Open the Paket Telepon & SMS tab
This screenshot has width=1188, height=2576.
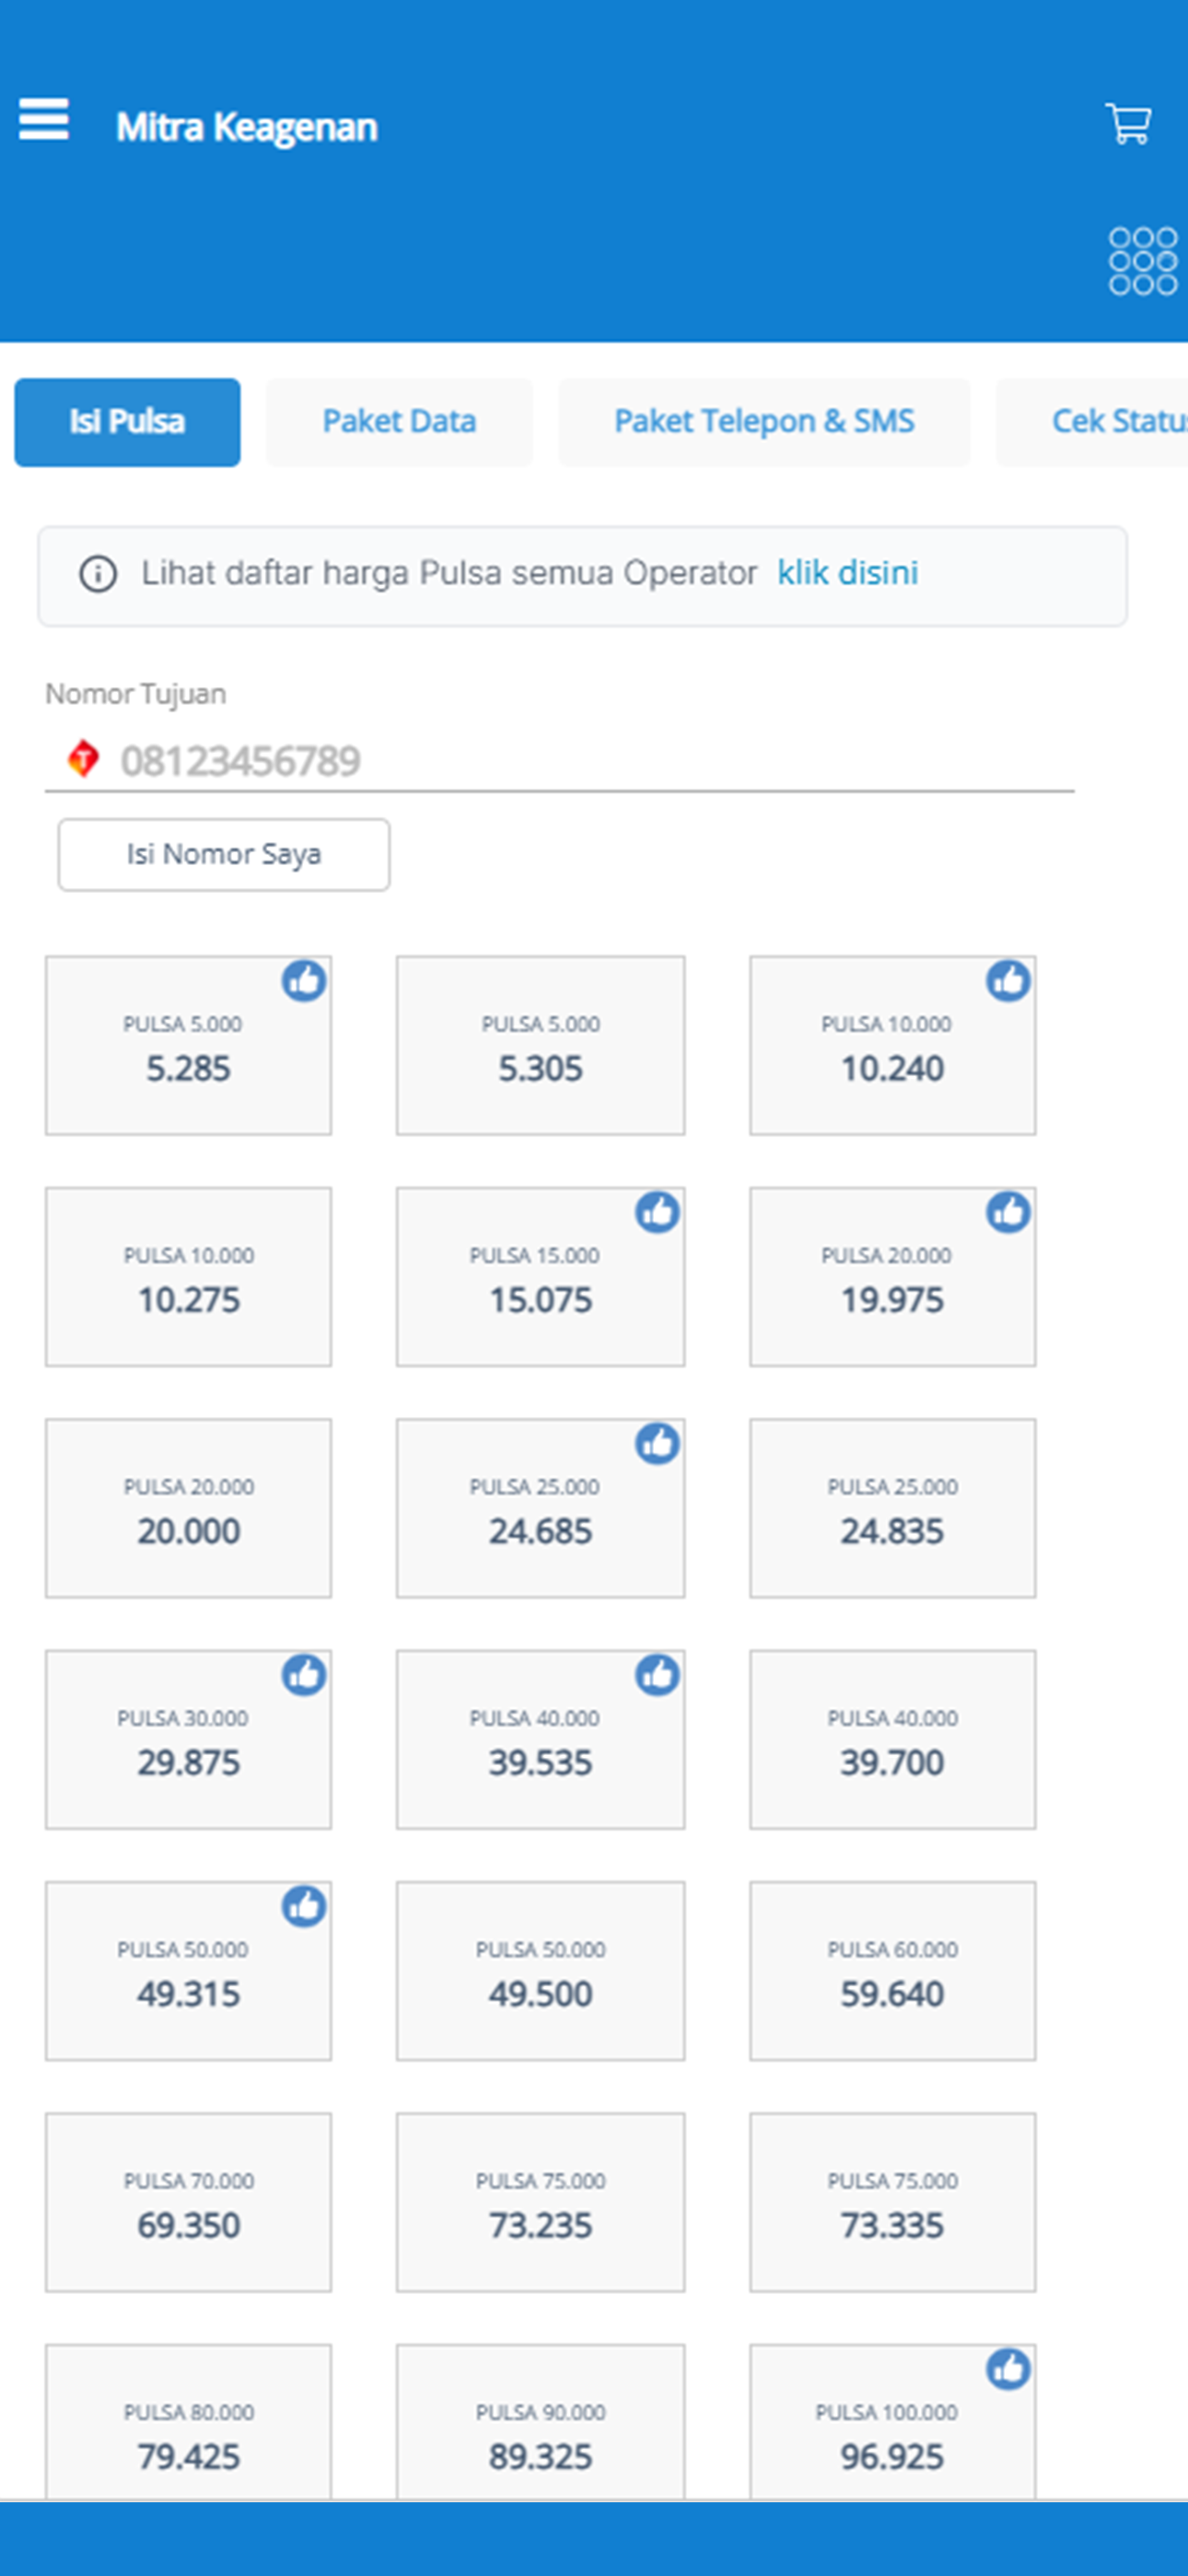click(764, 422)
